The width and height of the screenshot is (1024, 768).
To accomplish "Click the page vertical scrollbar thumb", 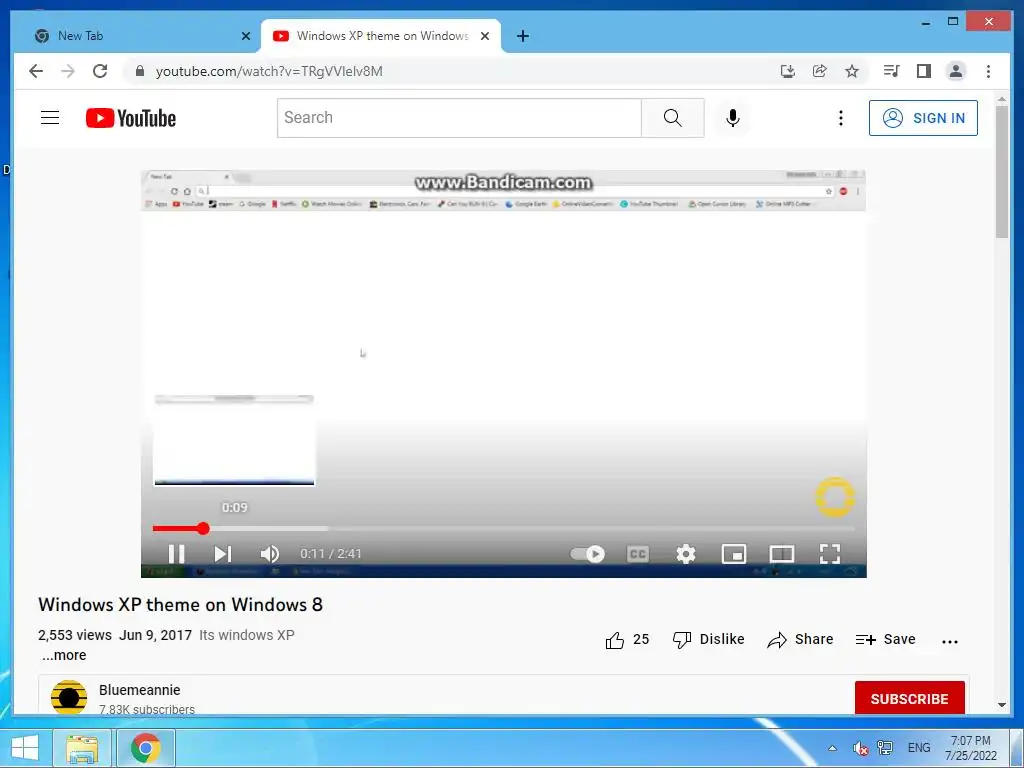I will pos(1002,172).
